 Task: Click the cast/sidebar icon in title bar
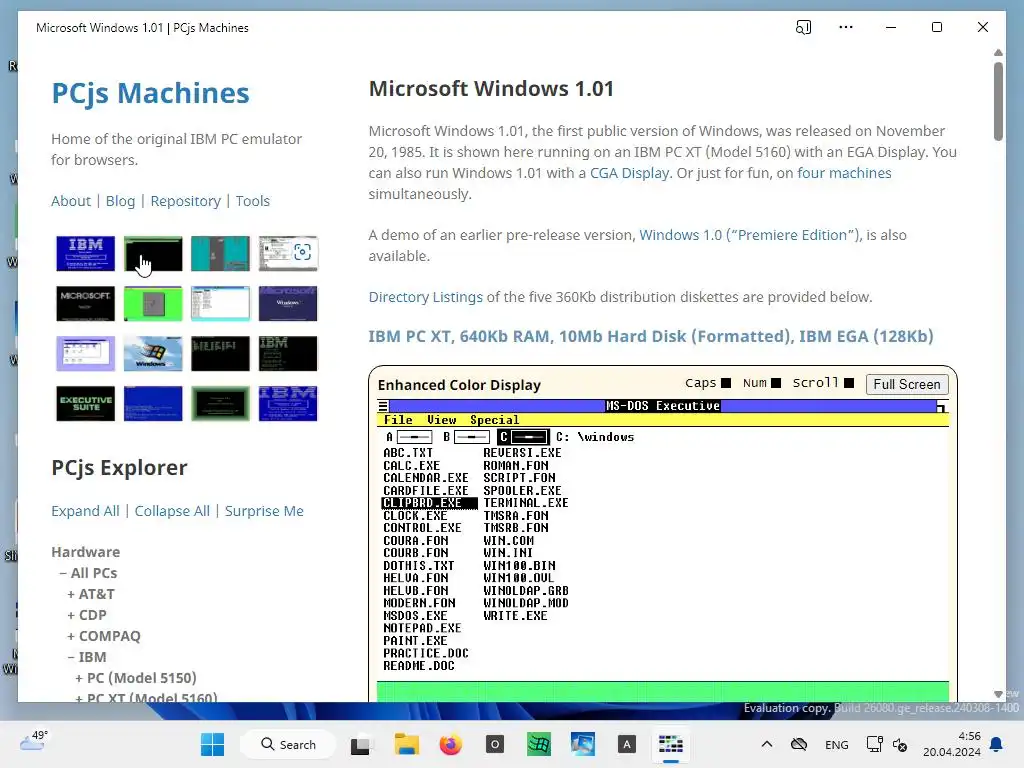803,27
